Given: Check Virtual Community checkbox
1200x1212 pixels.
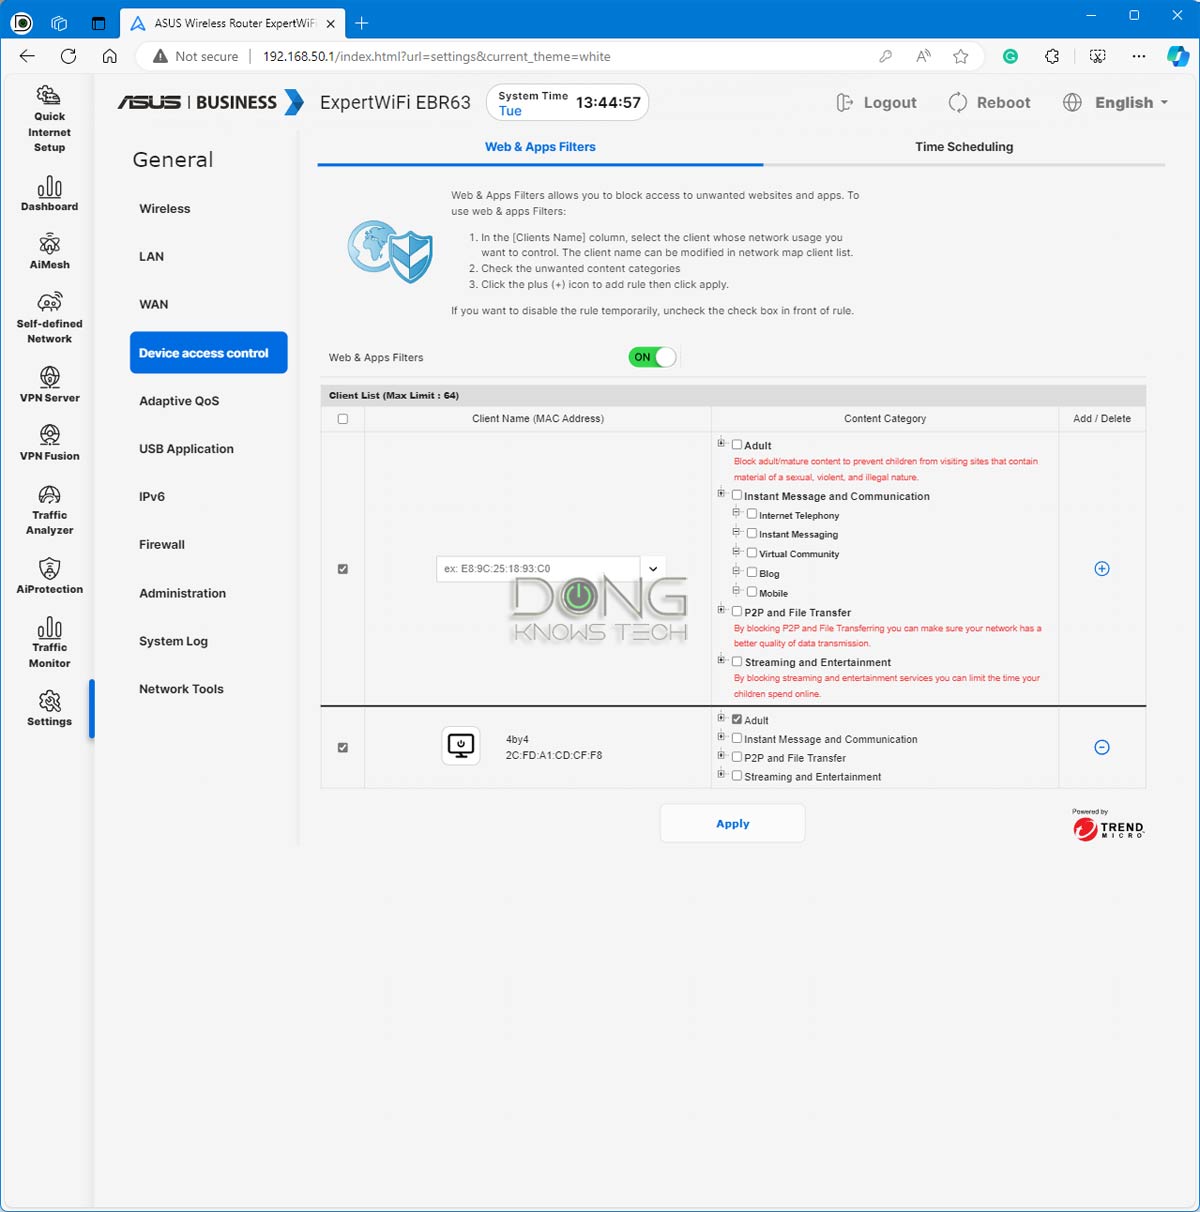Looking at the screenshot, I should click(x=752, y=553).
